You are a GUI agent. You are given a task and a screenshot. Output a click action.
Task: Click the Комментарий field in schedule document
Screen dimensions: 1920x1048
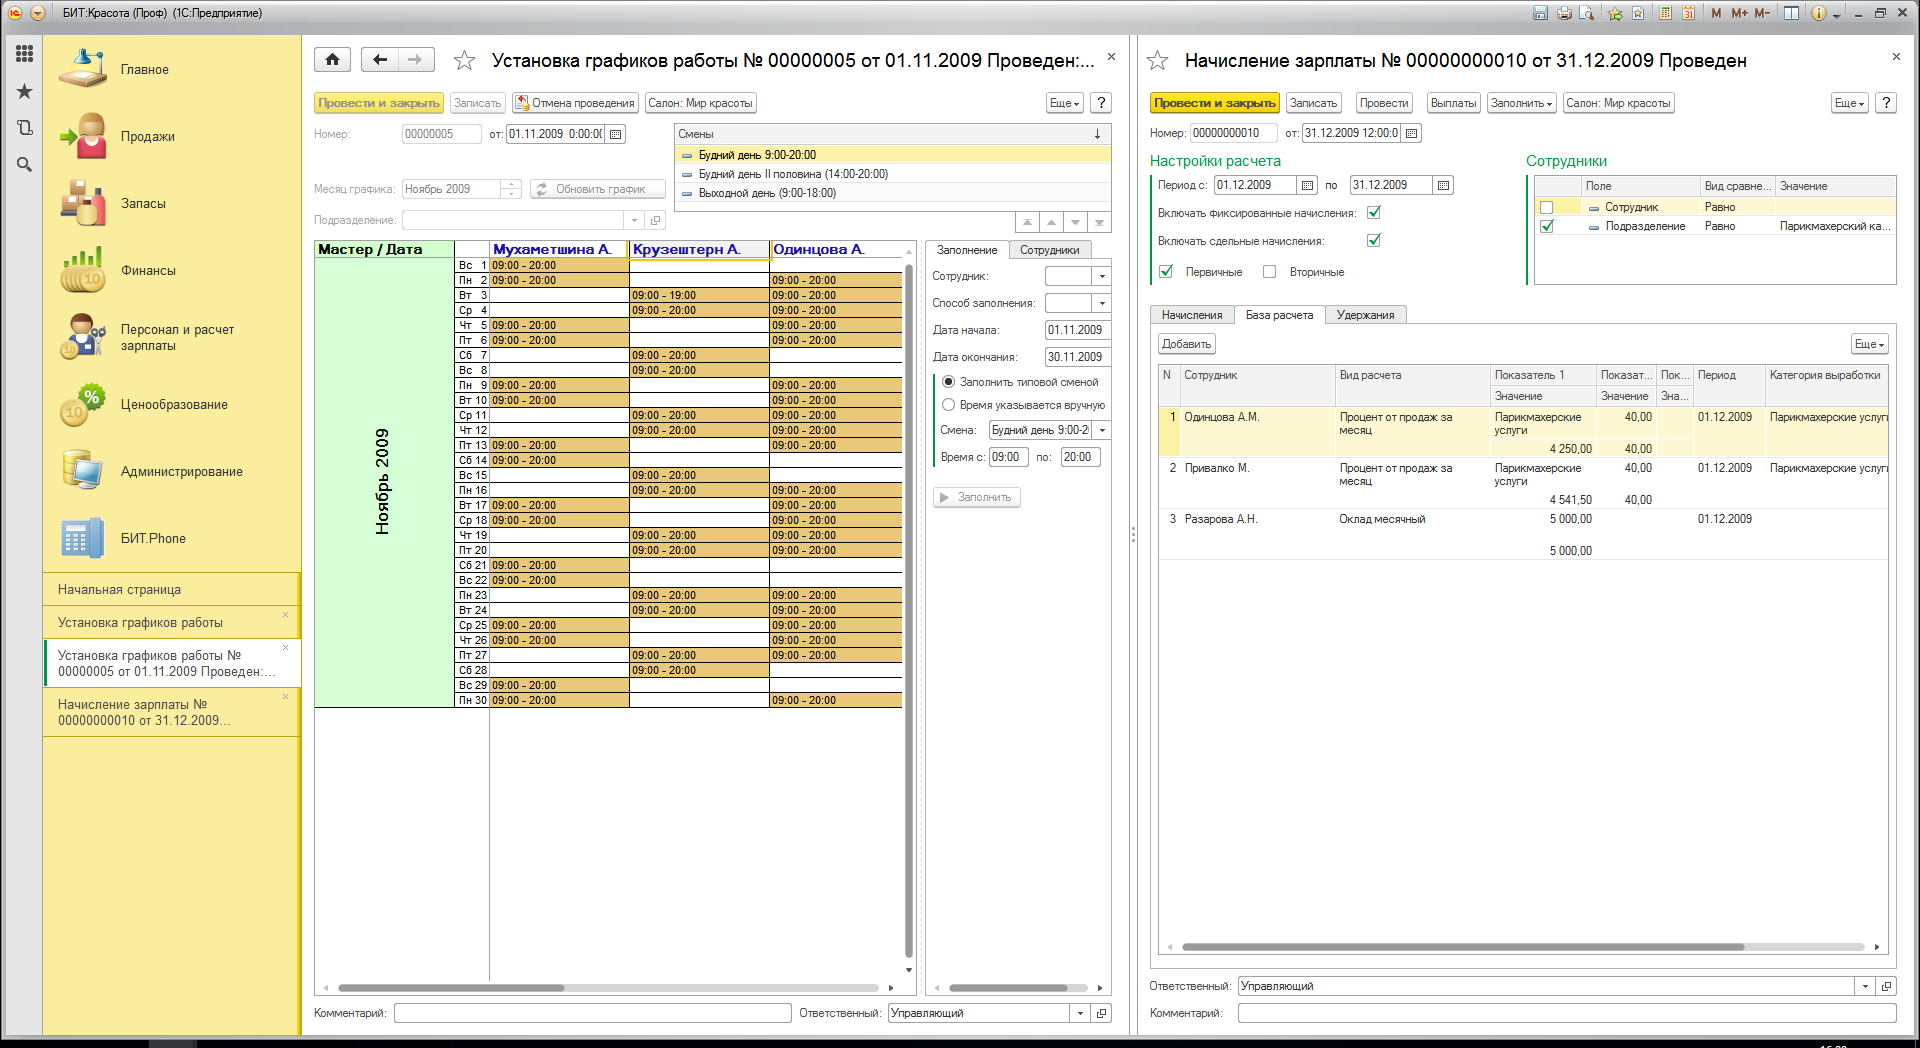(x=592, y=1013)
